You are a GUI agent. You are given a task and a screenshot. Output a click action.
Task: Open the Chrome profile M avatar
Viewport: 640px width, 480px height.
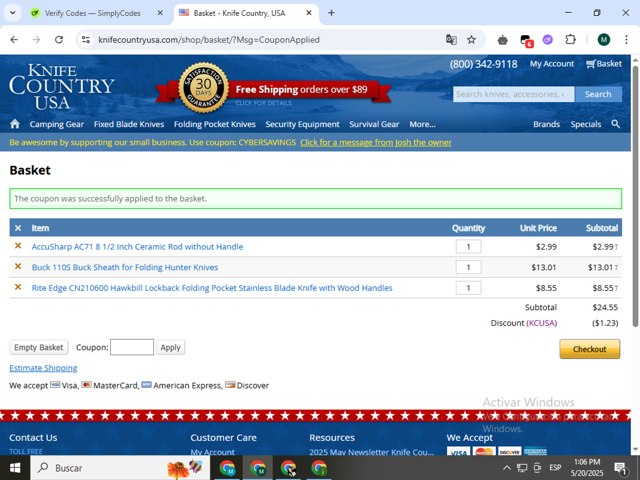pyautogui.click(x=604, y=40)
